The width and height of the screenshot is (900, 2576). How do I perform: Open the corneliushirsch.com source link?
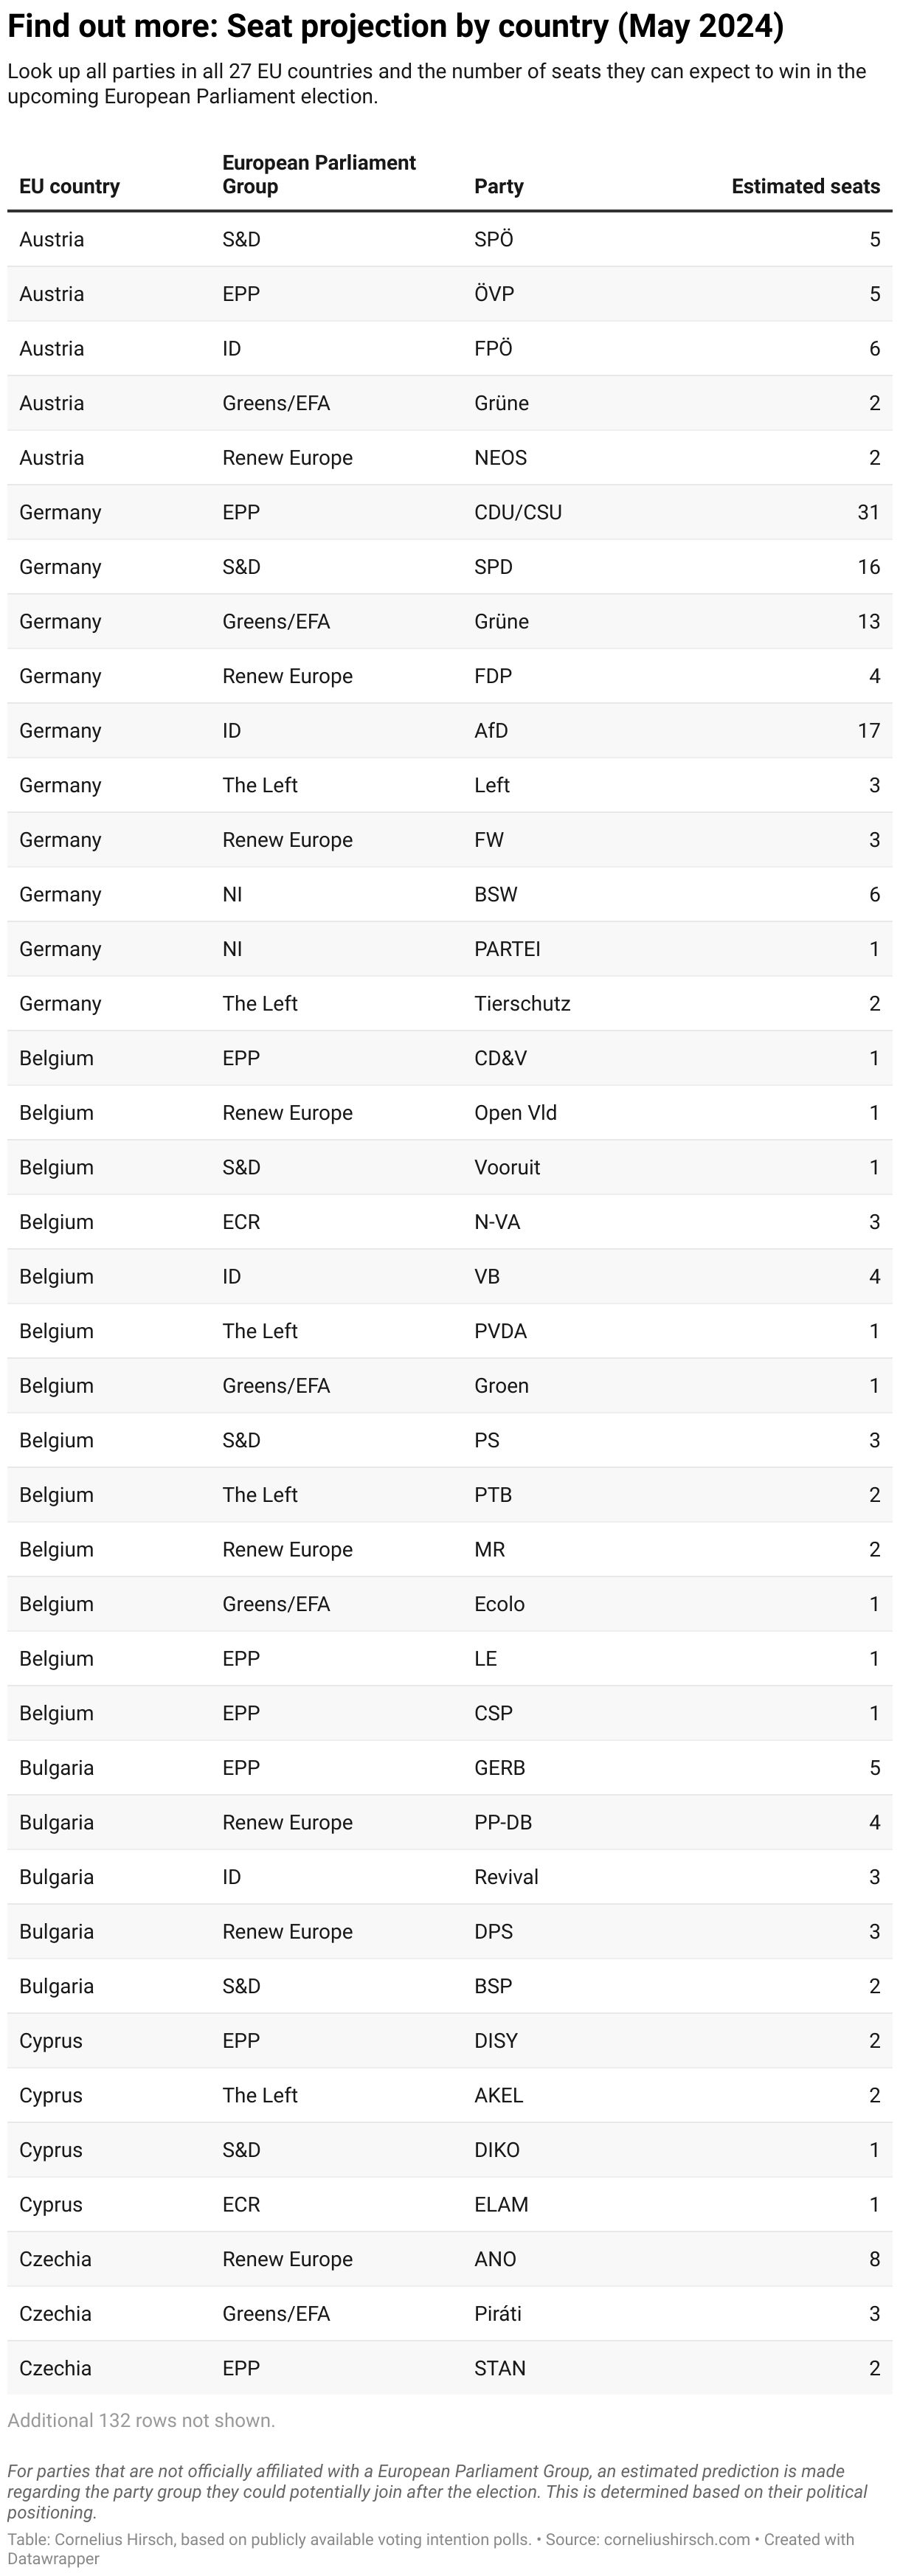677,2539
